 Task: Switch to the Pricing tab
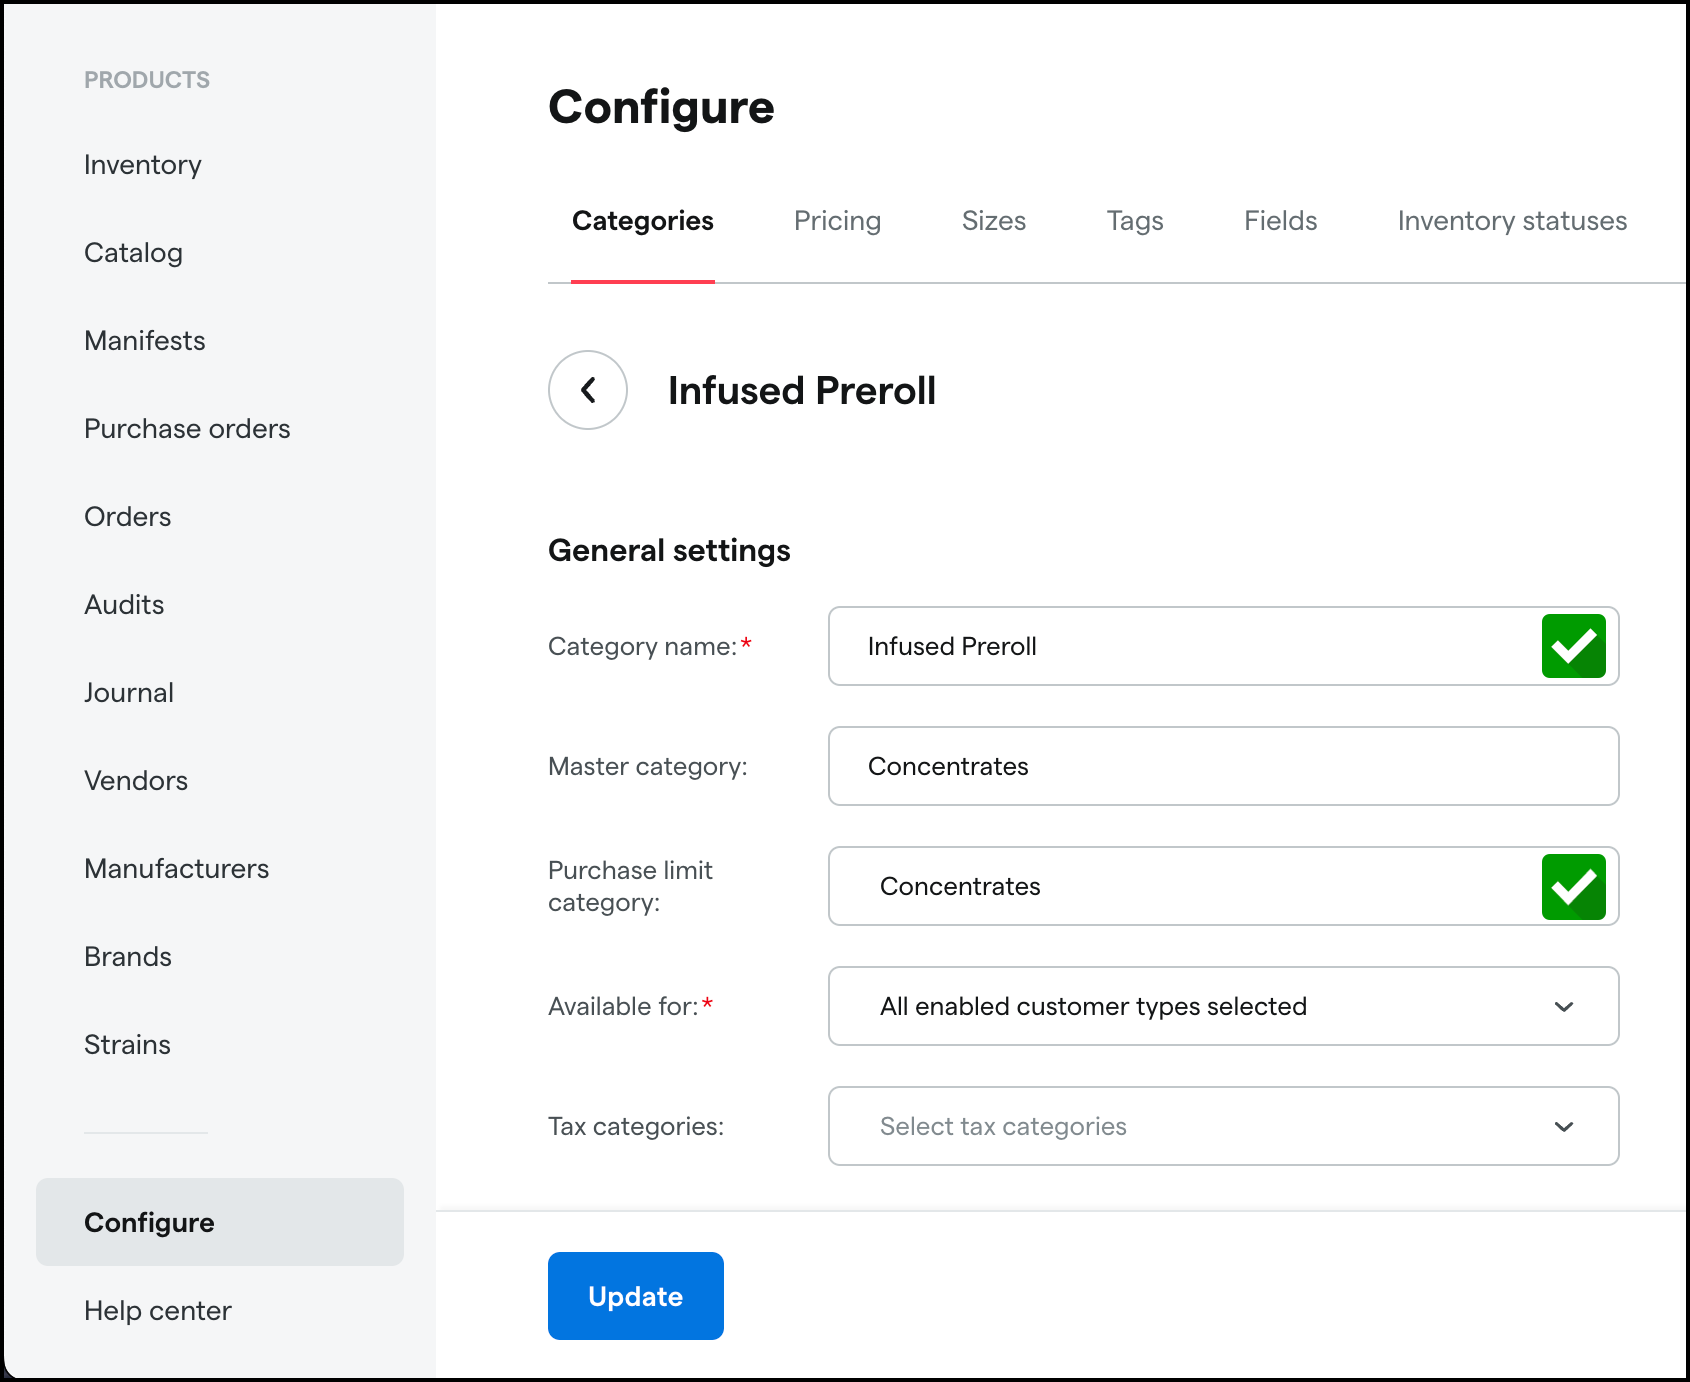(x=837, y=221)
